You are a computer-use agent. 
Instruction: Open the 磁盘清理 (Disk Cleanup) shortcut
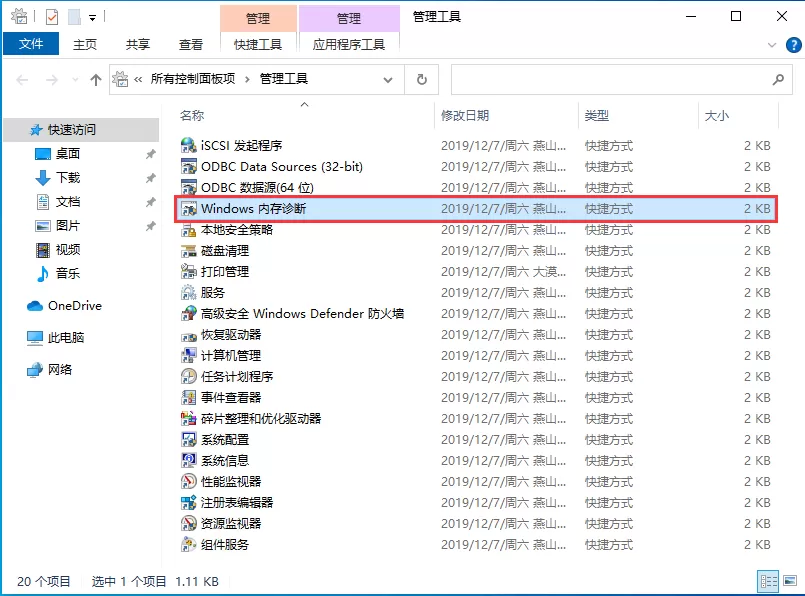(x=230, y=250)
